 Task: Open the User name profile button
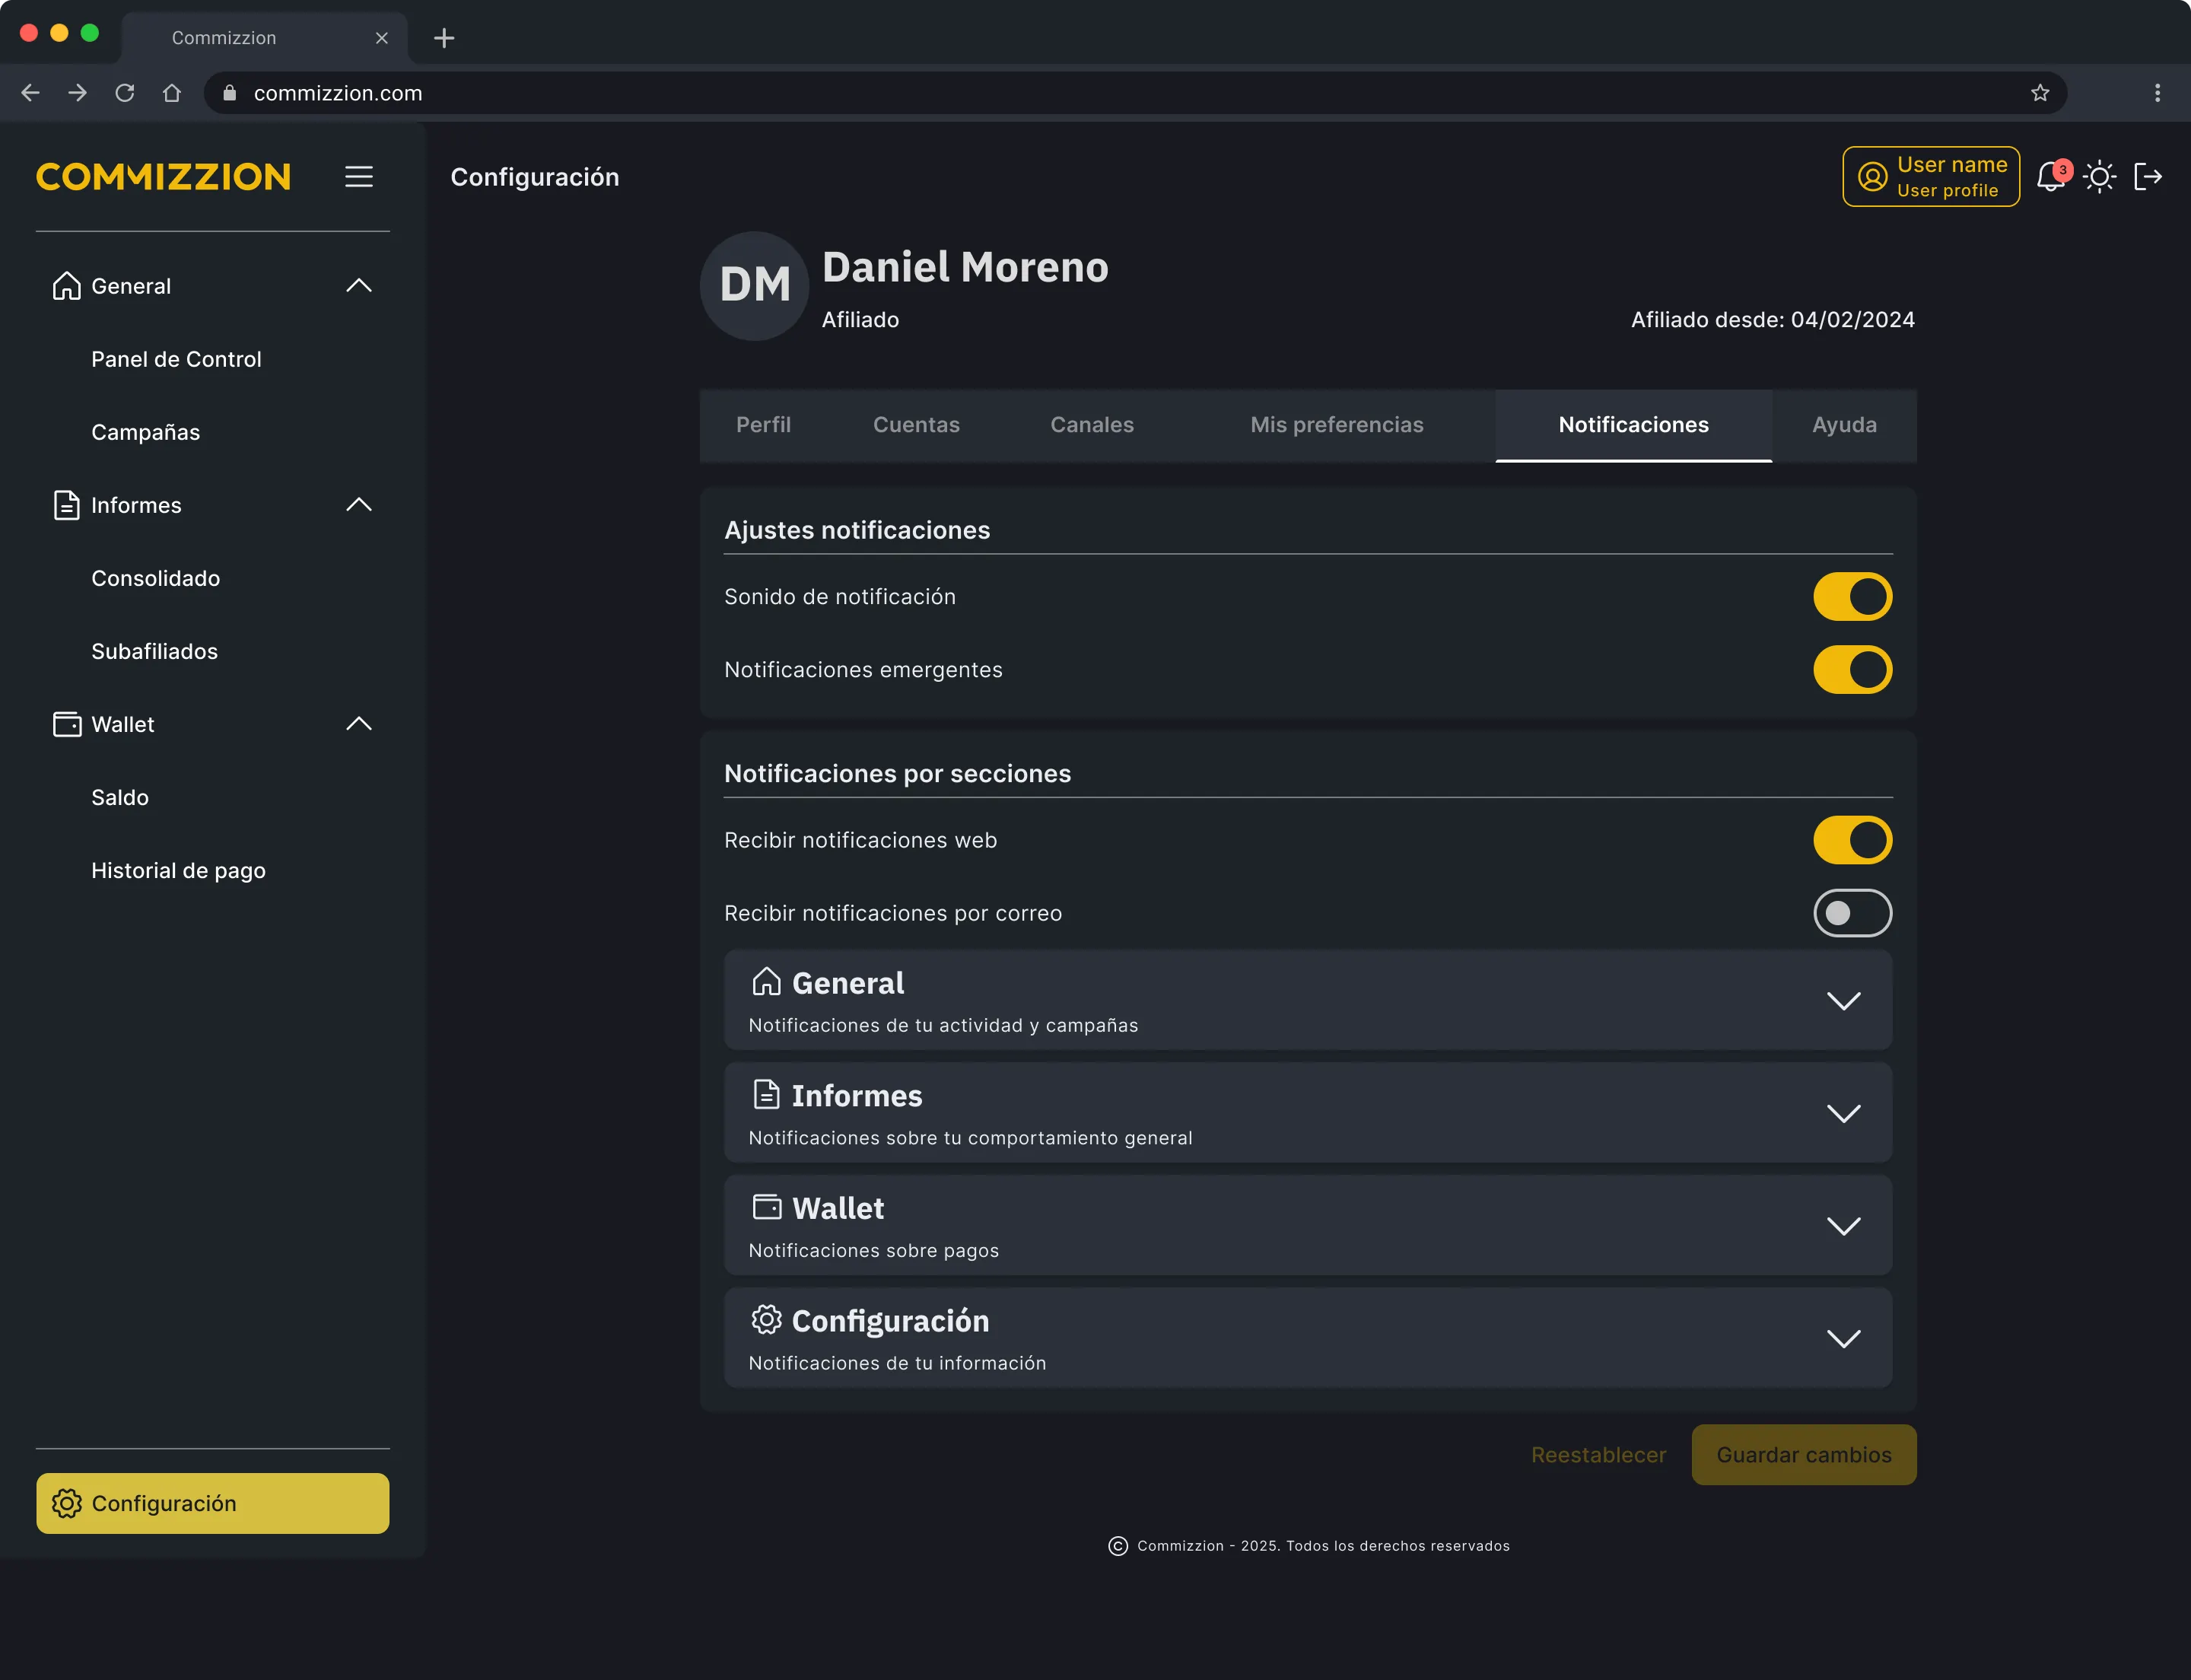coord(1930,177)
